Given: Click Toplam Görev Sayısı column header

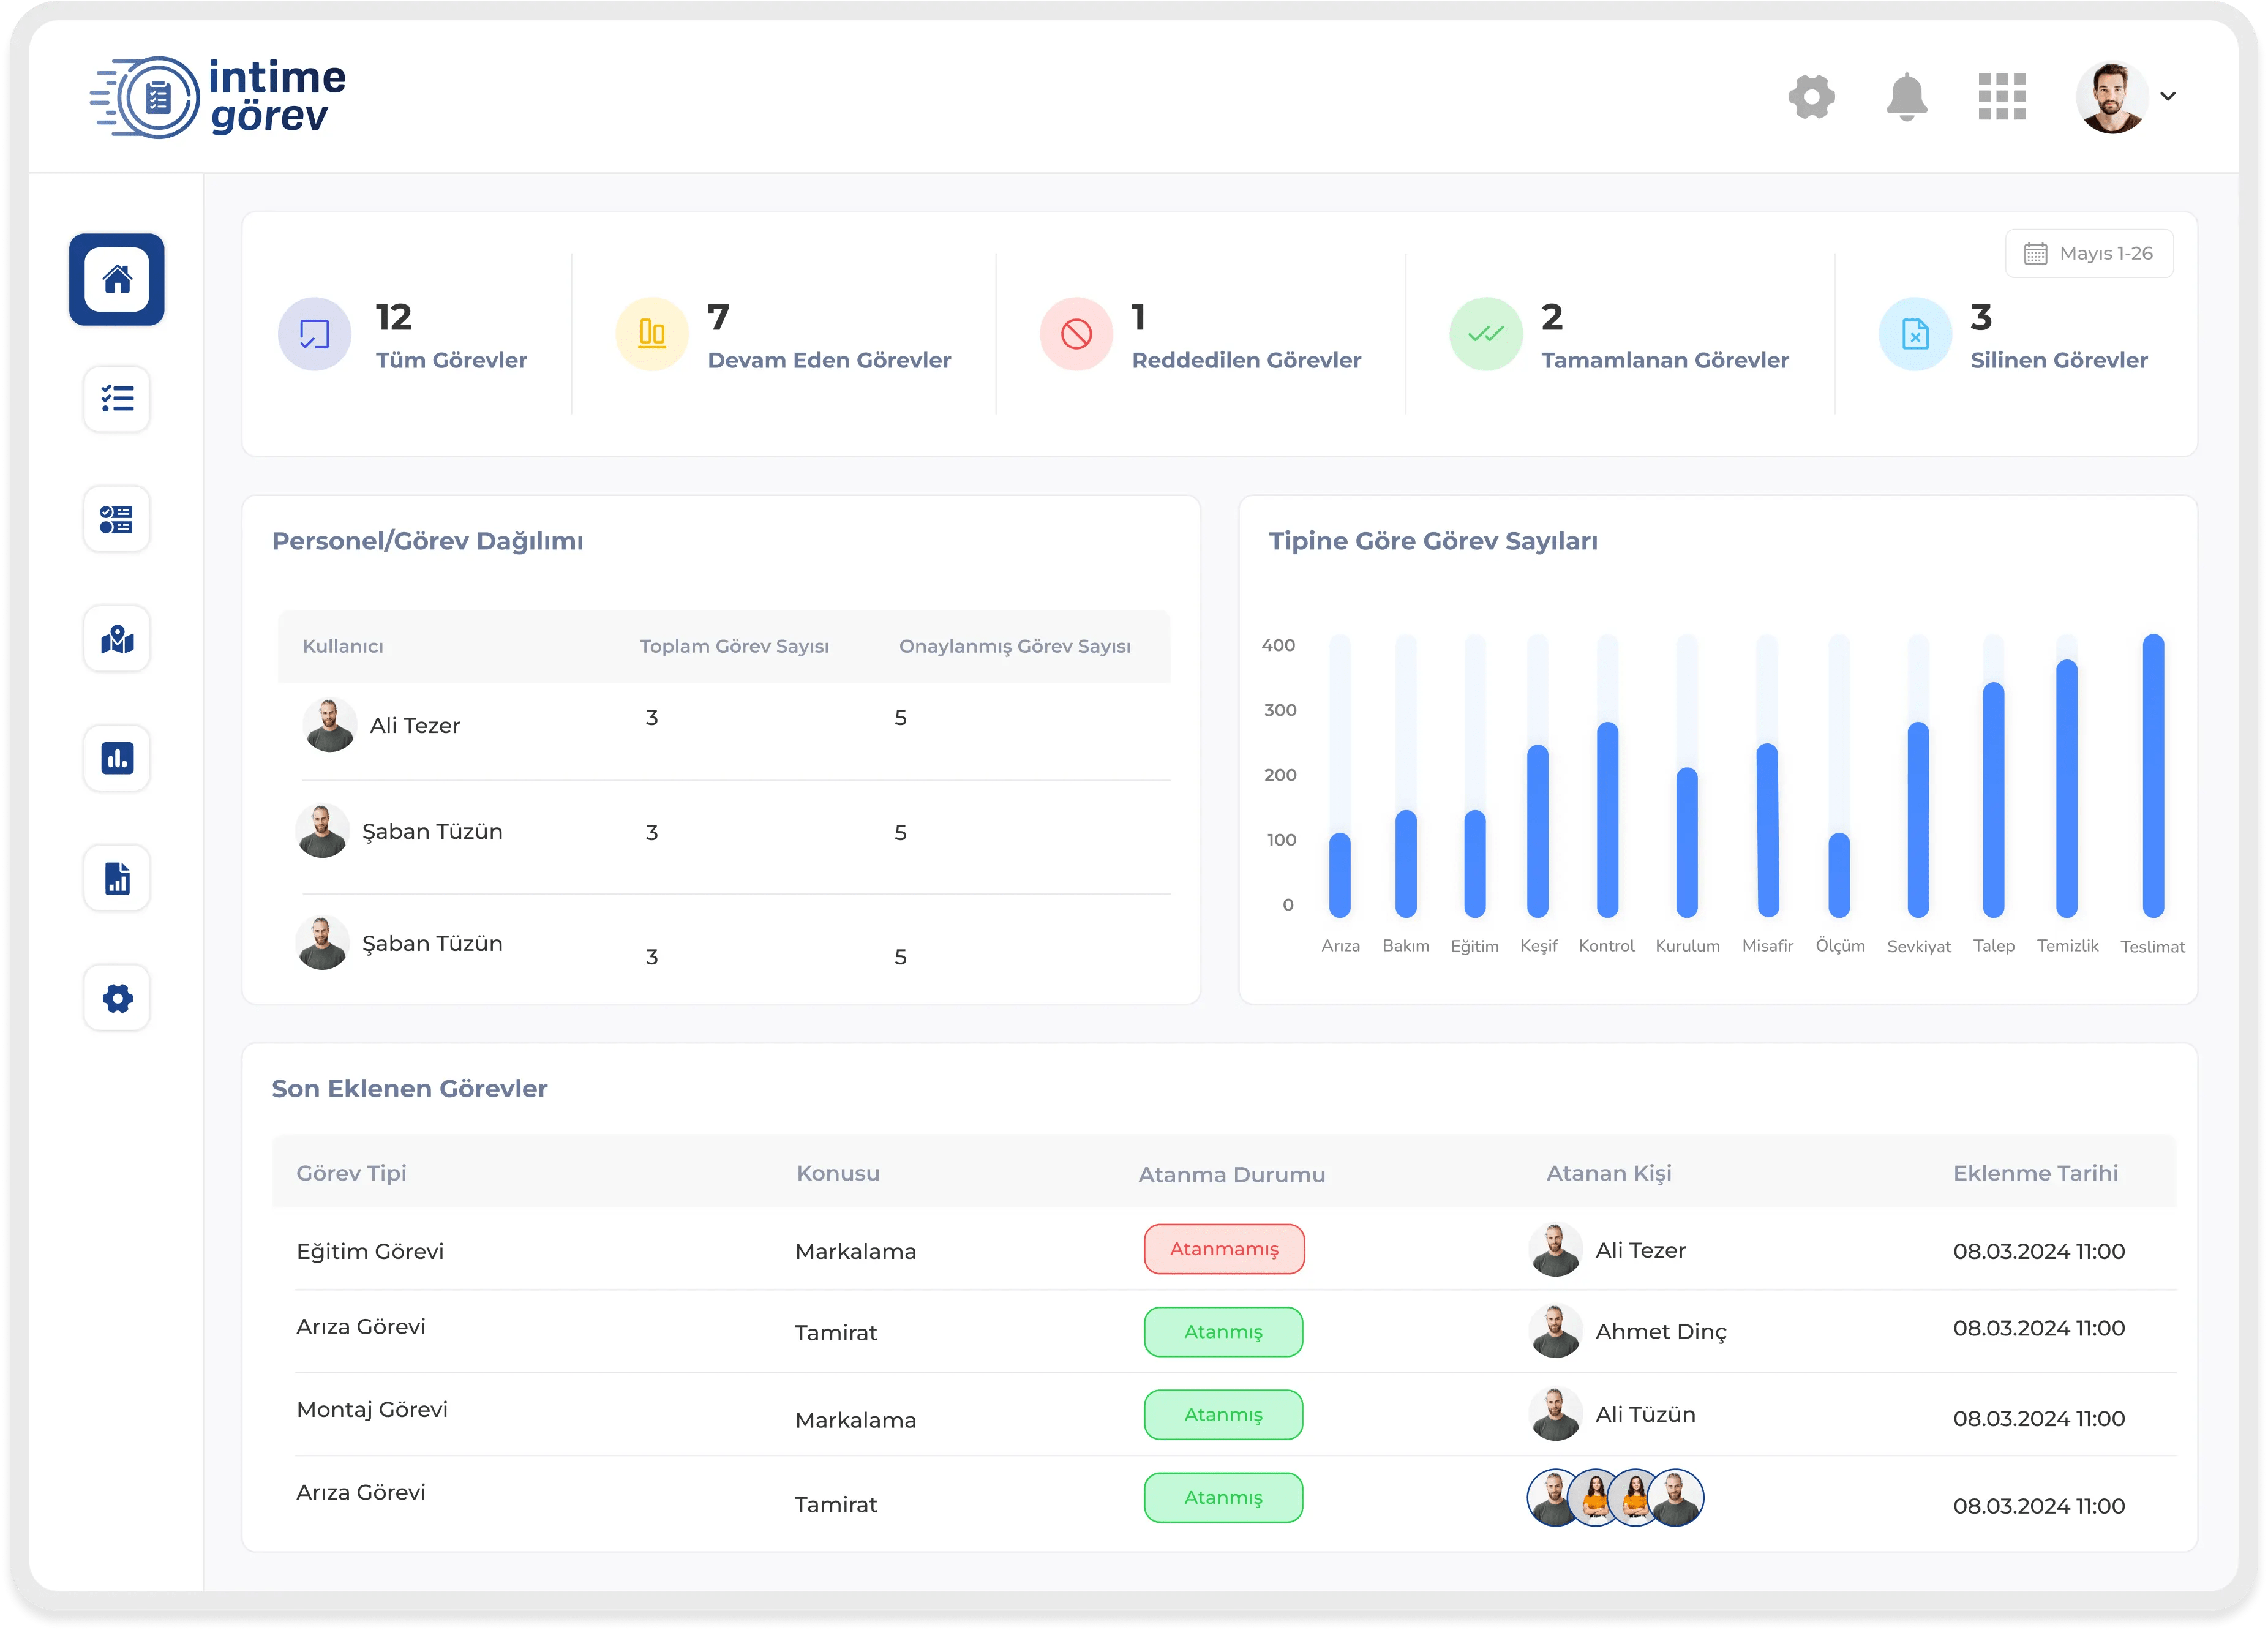Looking at the screenshot, I should click(734, 647).
